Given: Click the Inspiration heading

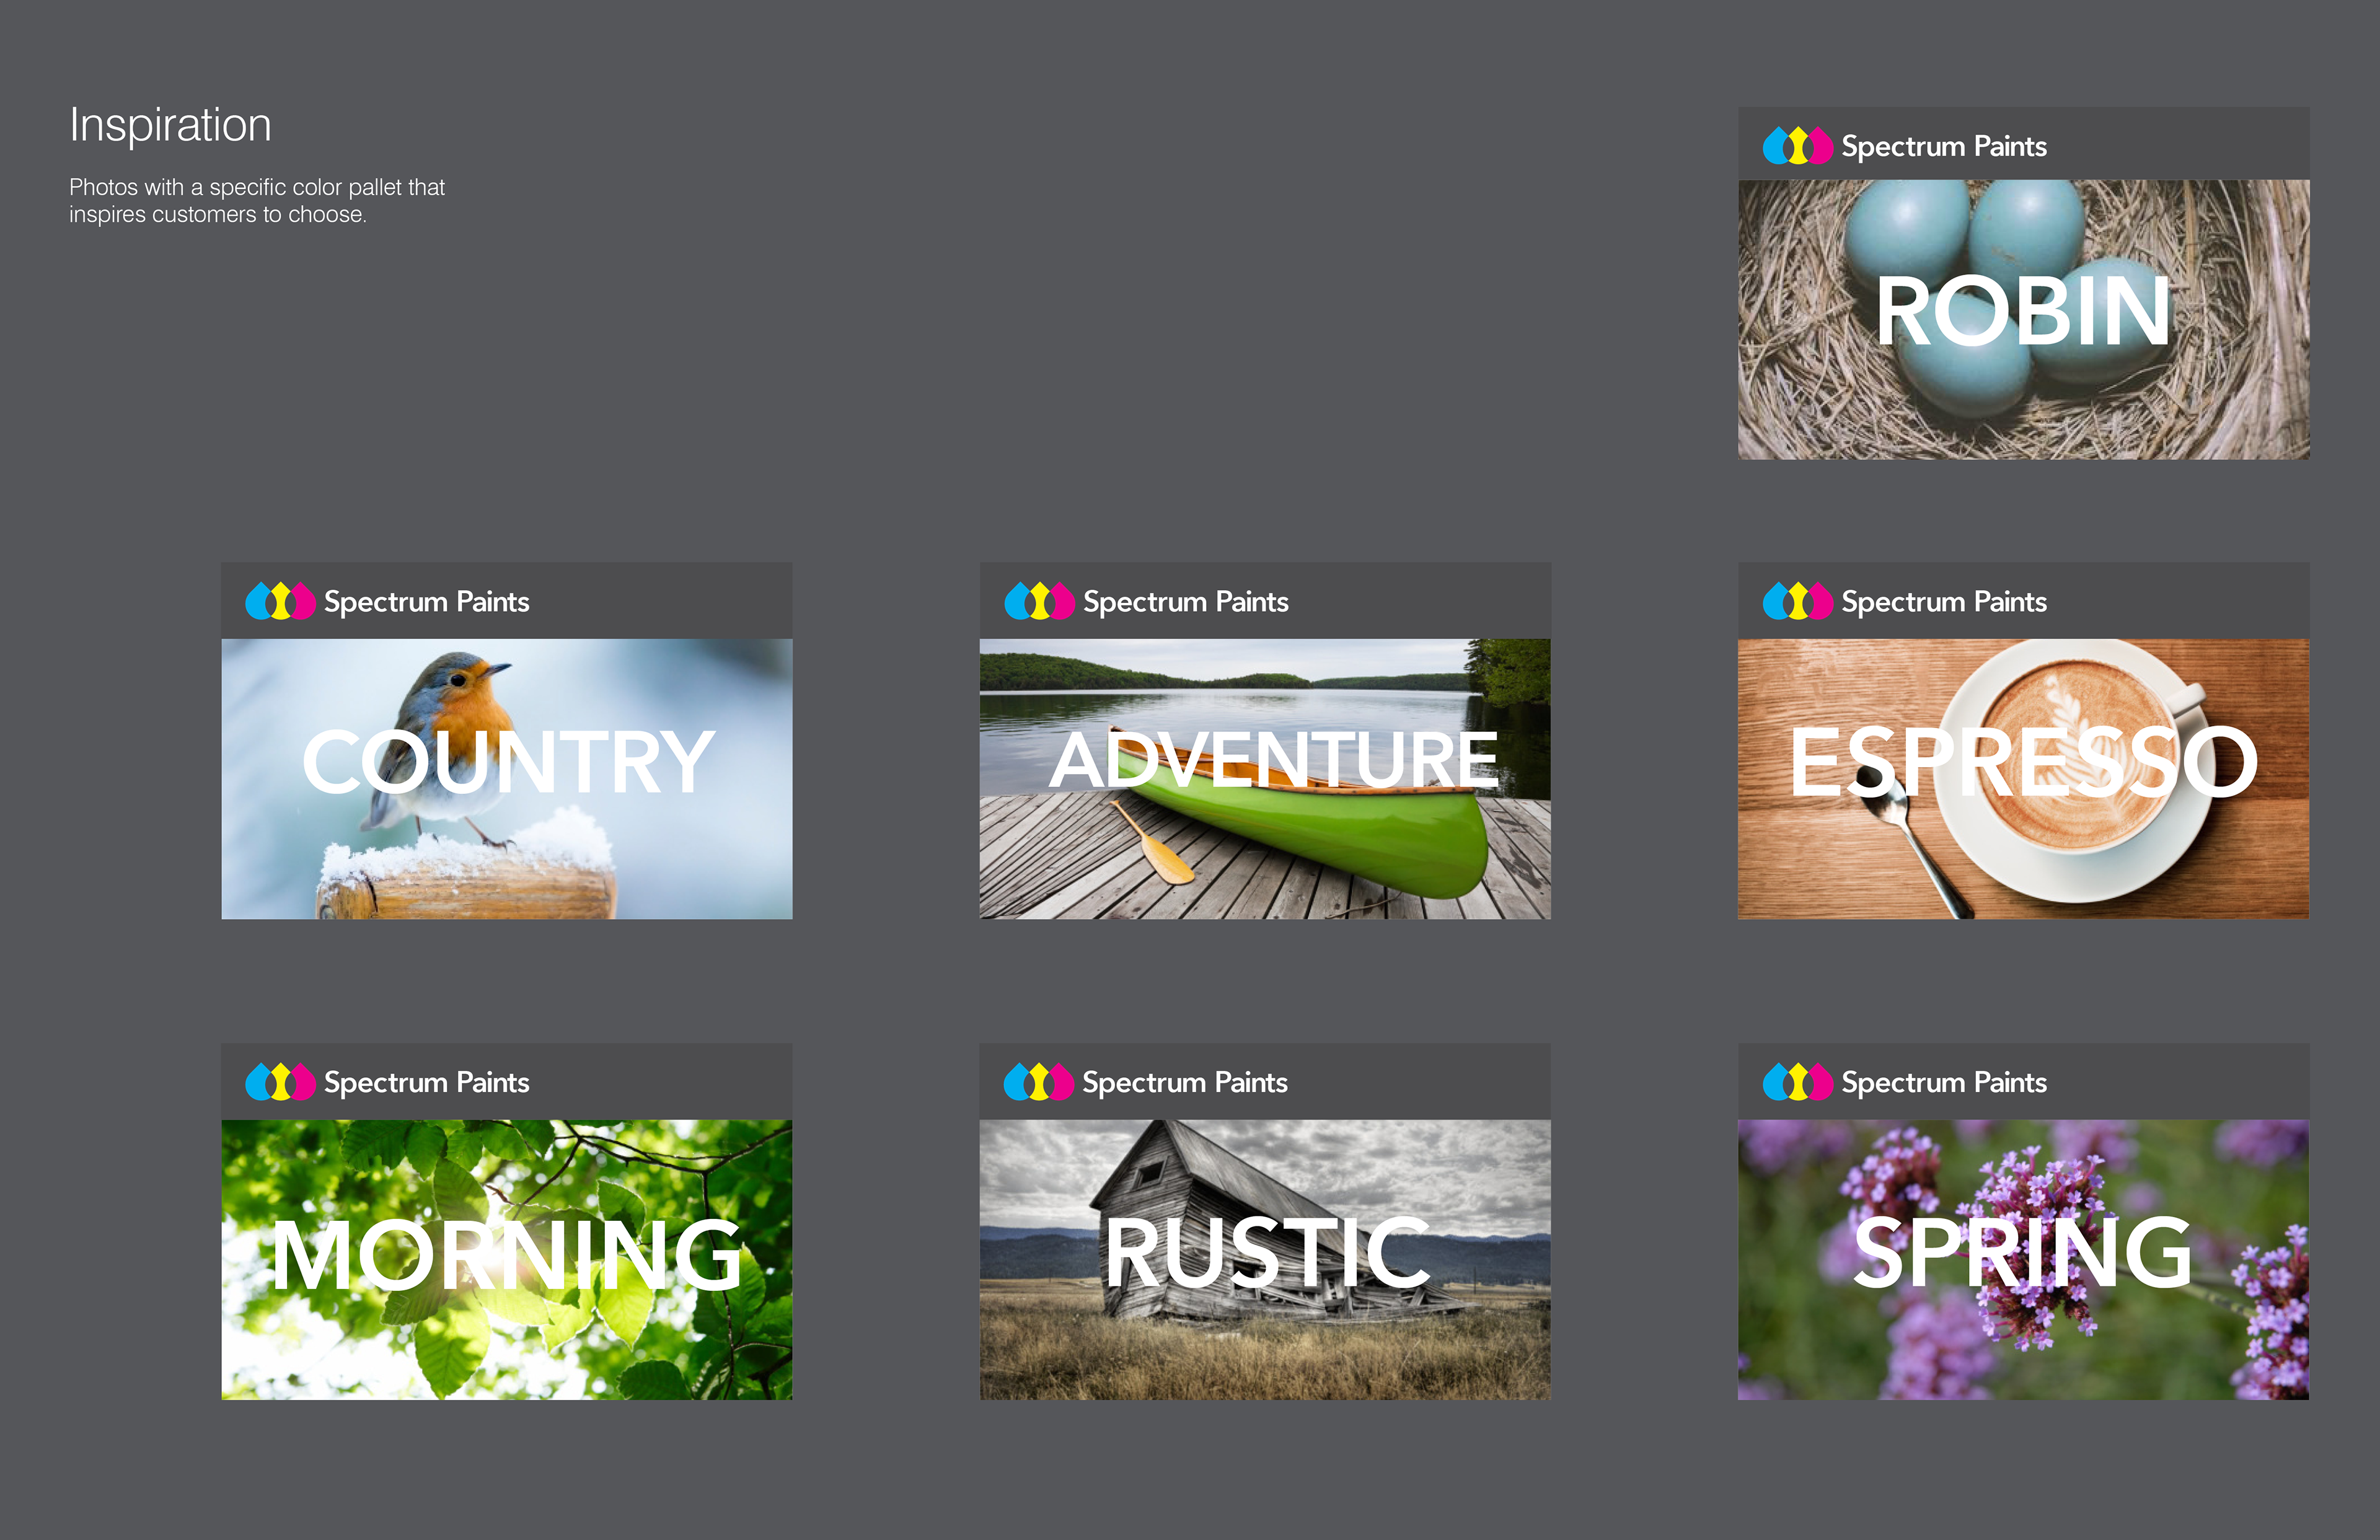Looking at the screenshot, I should 170,126.
